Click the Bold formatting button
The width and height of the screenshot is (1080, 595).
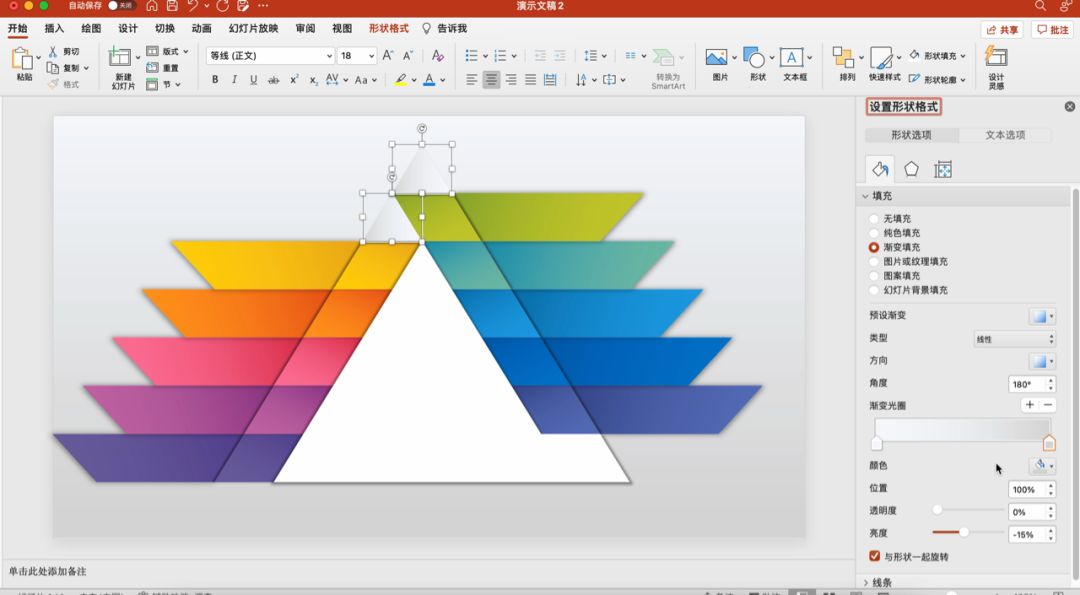[x=214, y=80]
